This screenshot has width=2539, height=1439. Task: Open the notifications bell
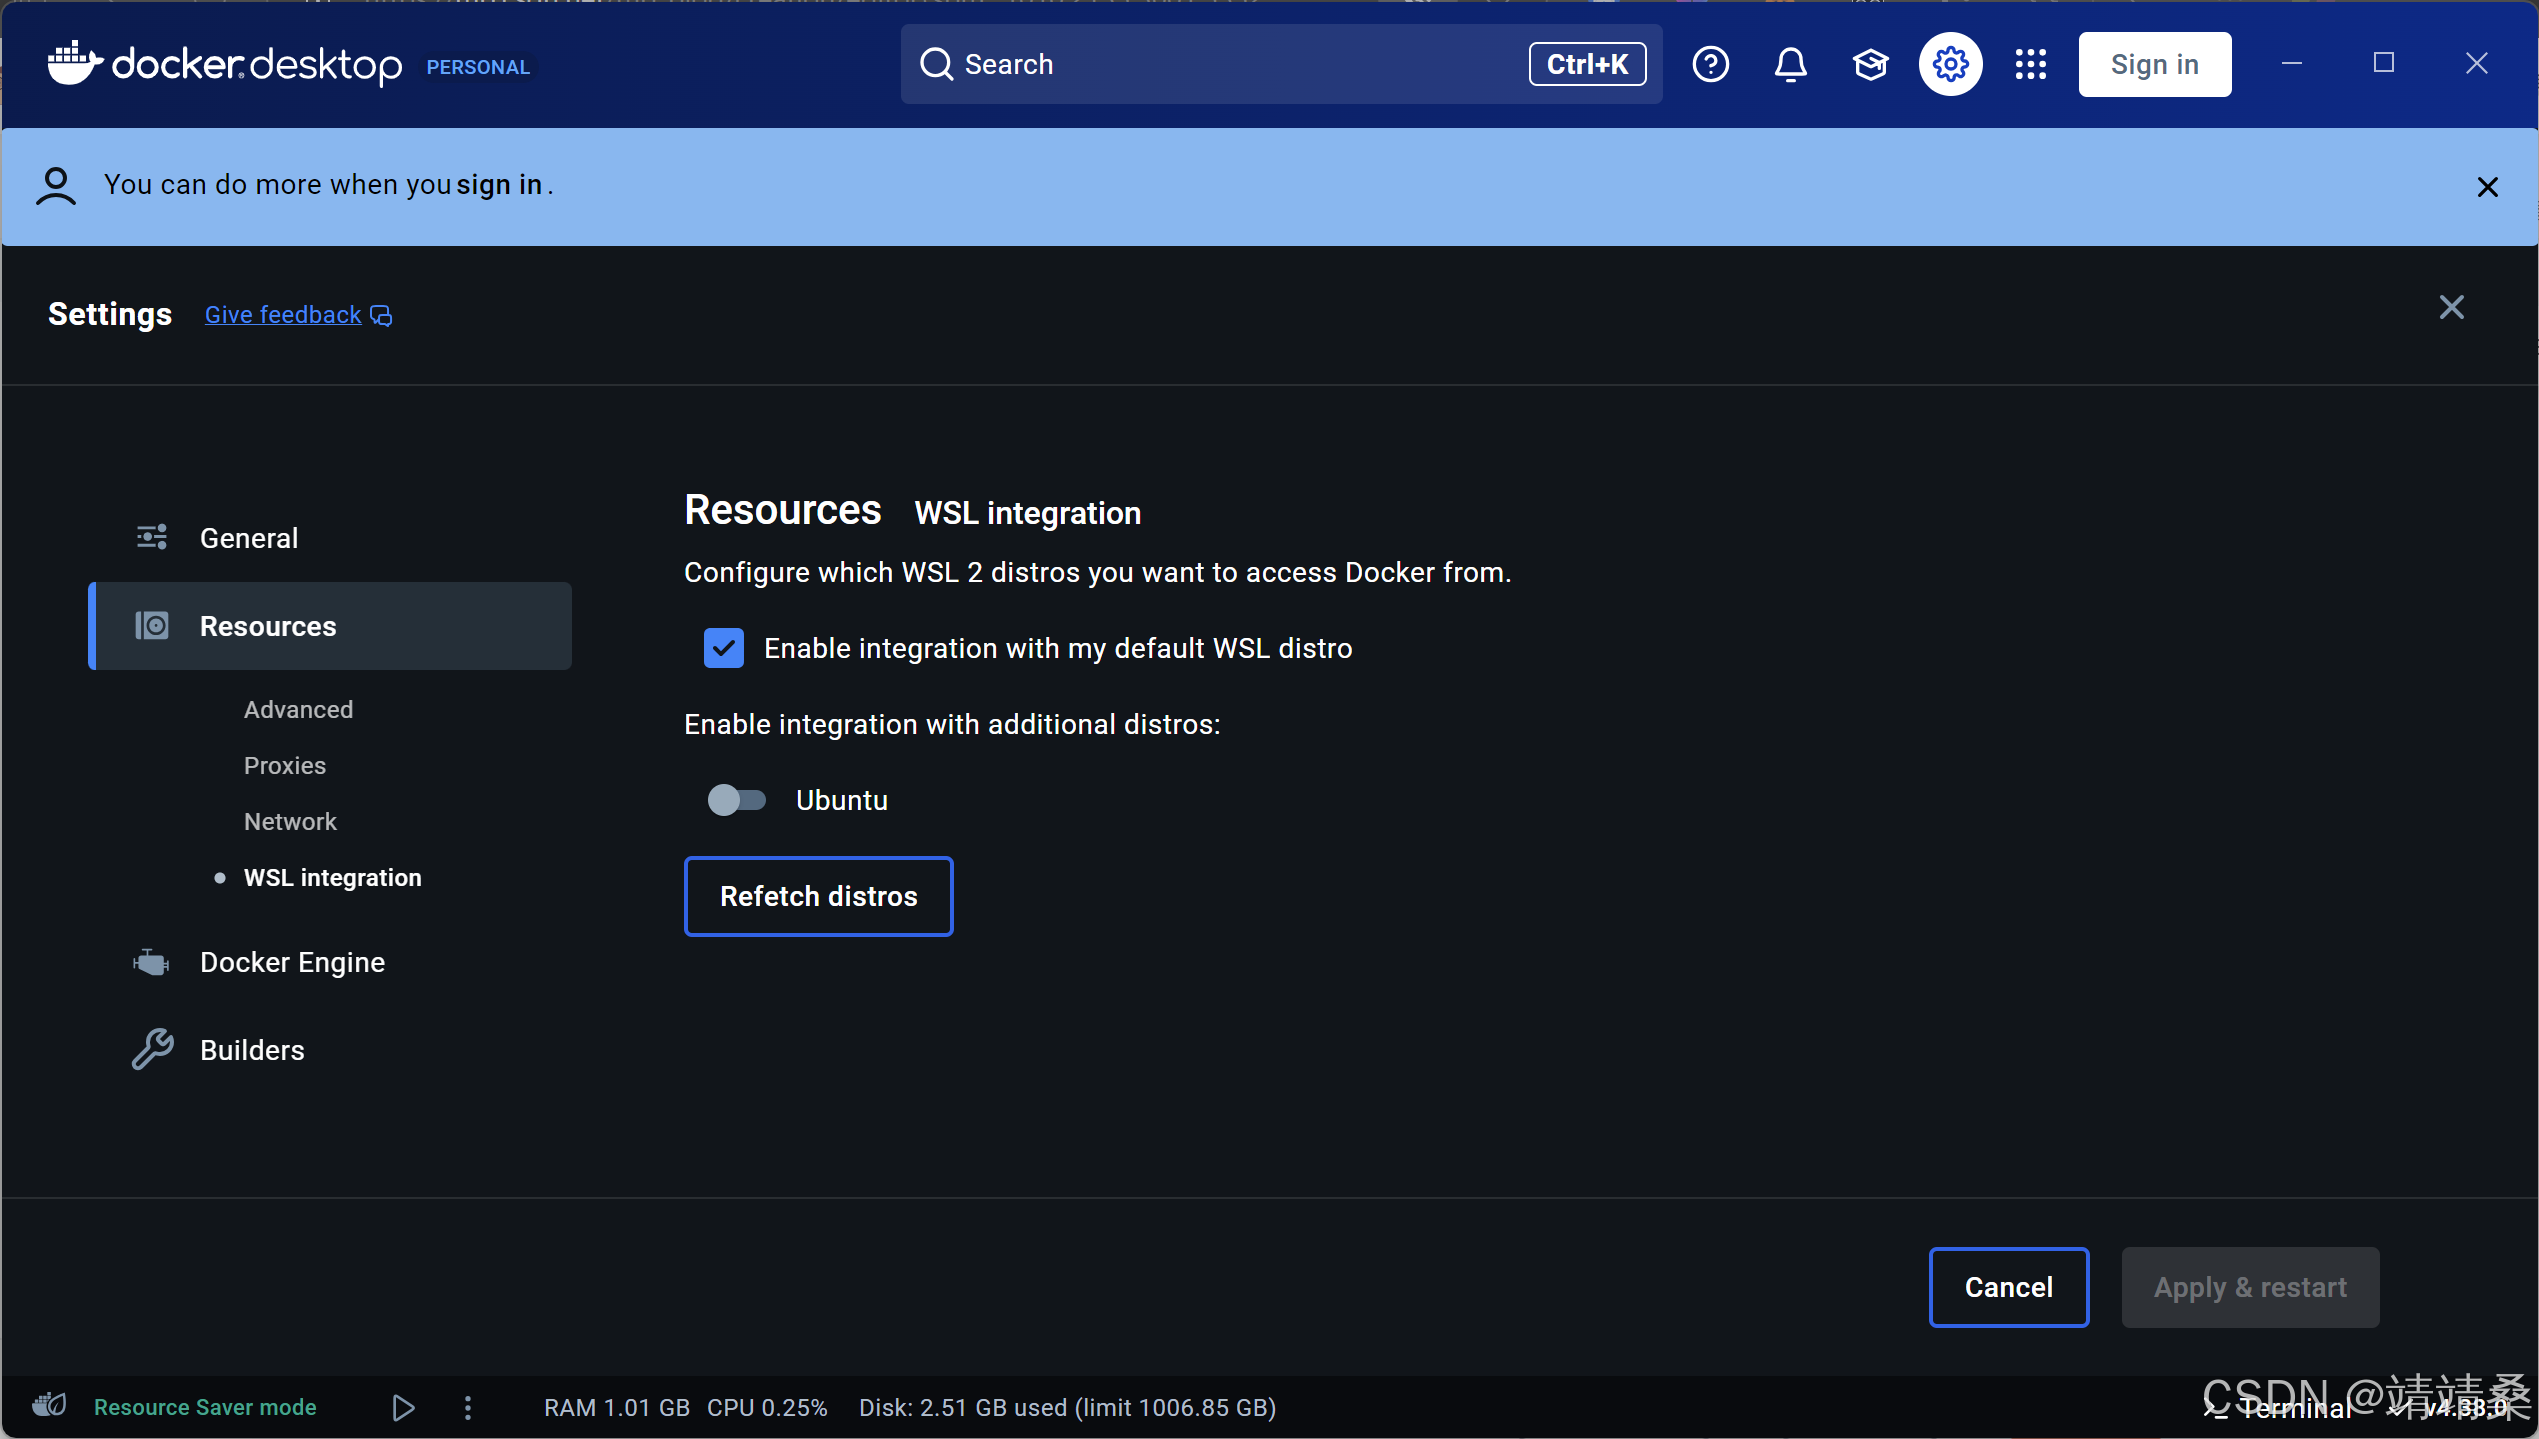[1791, 65]
